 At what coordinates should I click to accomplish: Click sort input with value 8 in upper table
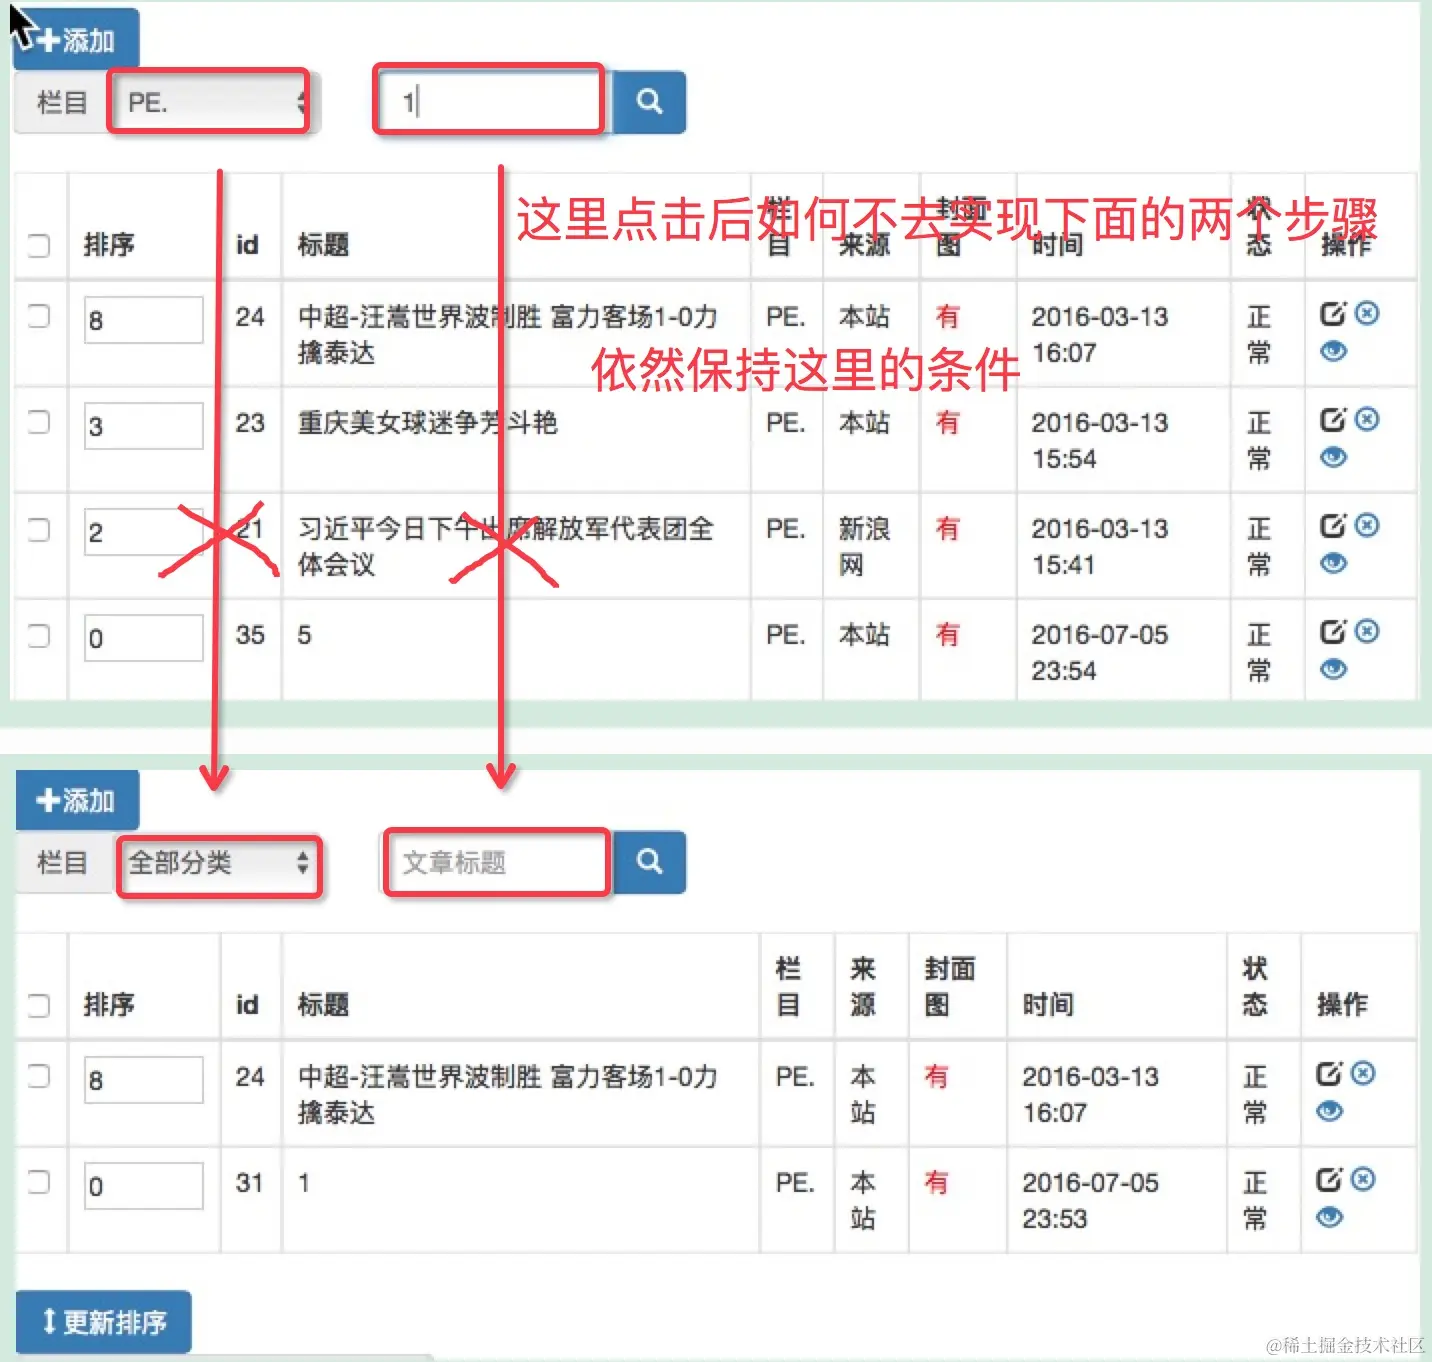pyautogui.click(x=144, y=320)
